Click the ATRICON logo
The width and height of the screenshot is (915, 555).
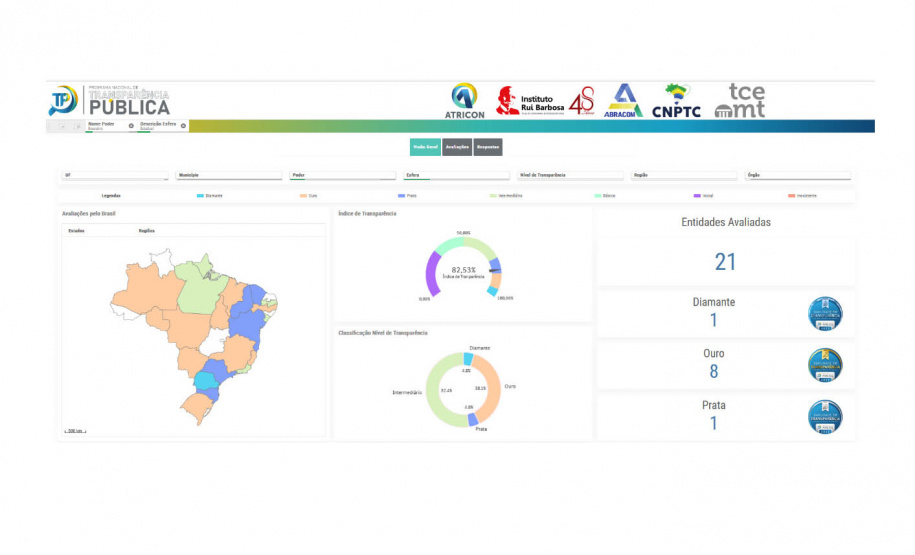[464, 101]
